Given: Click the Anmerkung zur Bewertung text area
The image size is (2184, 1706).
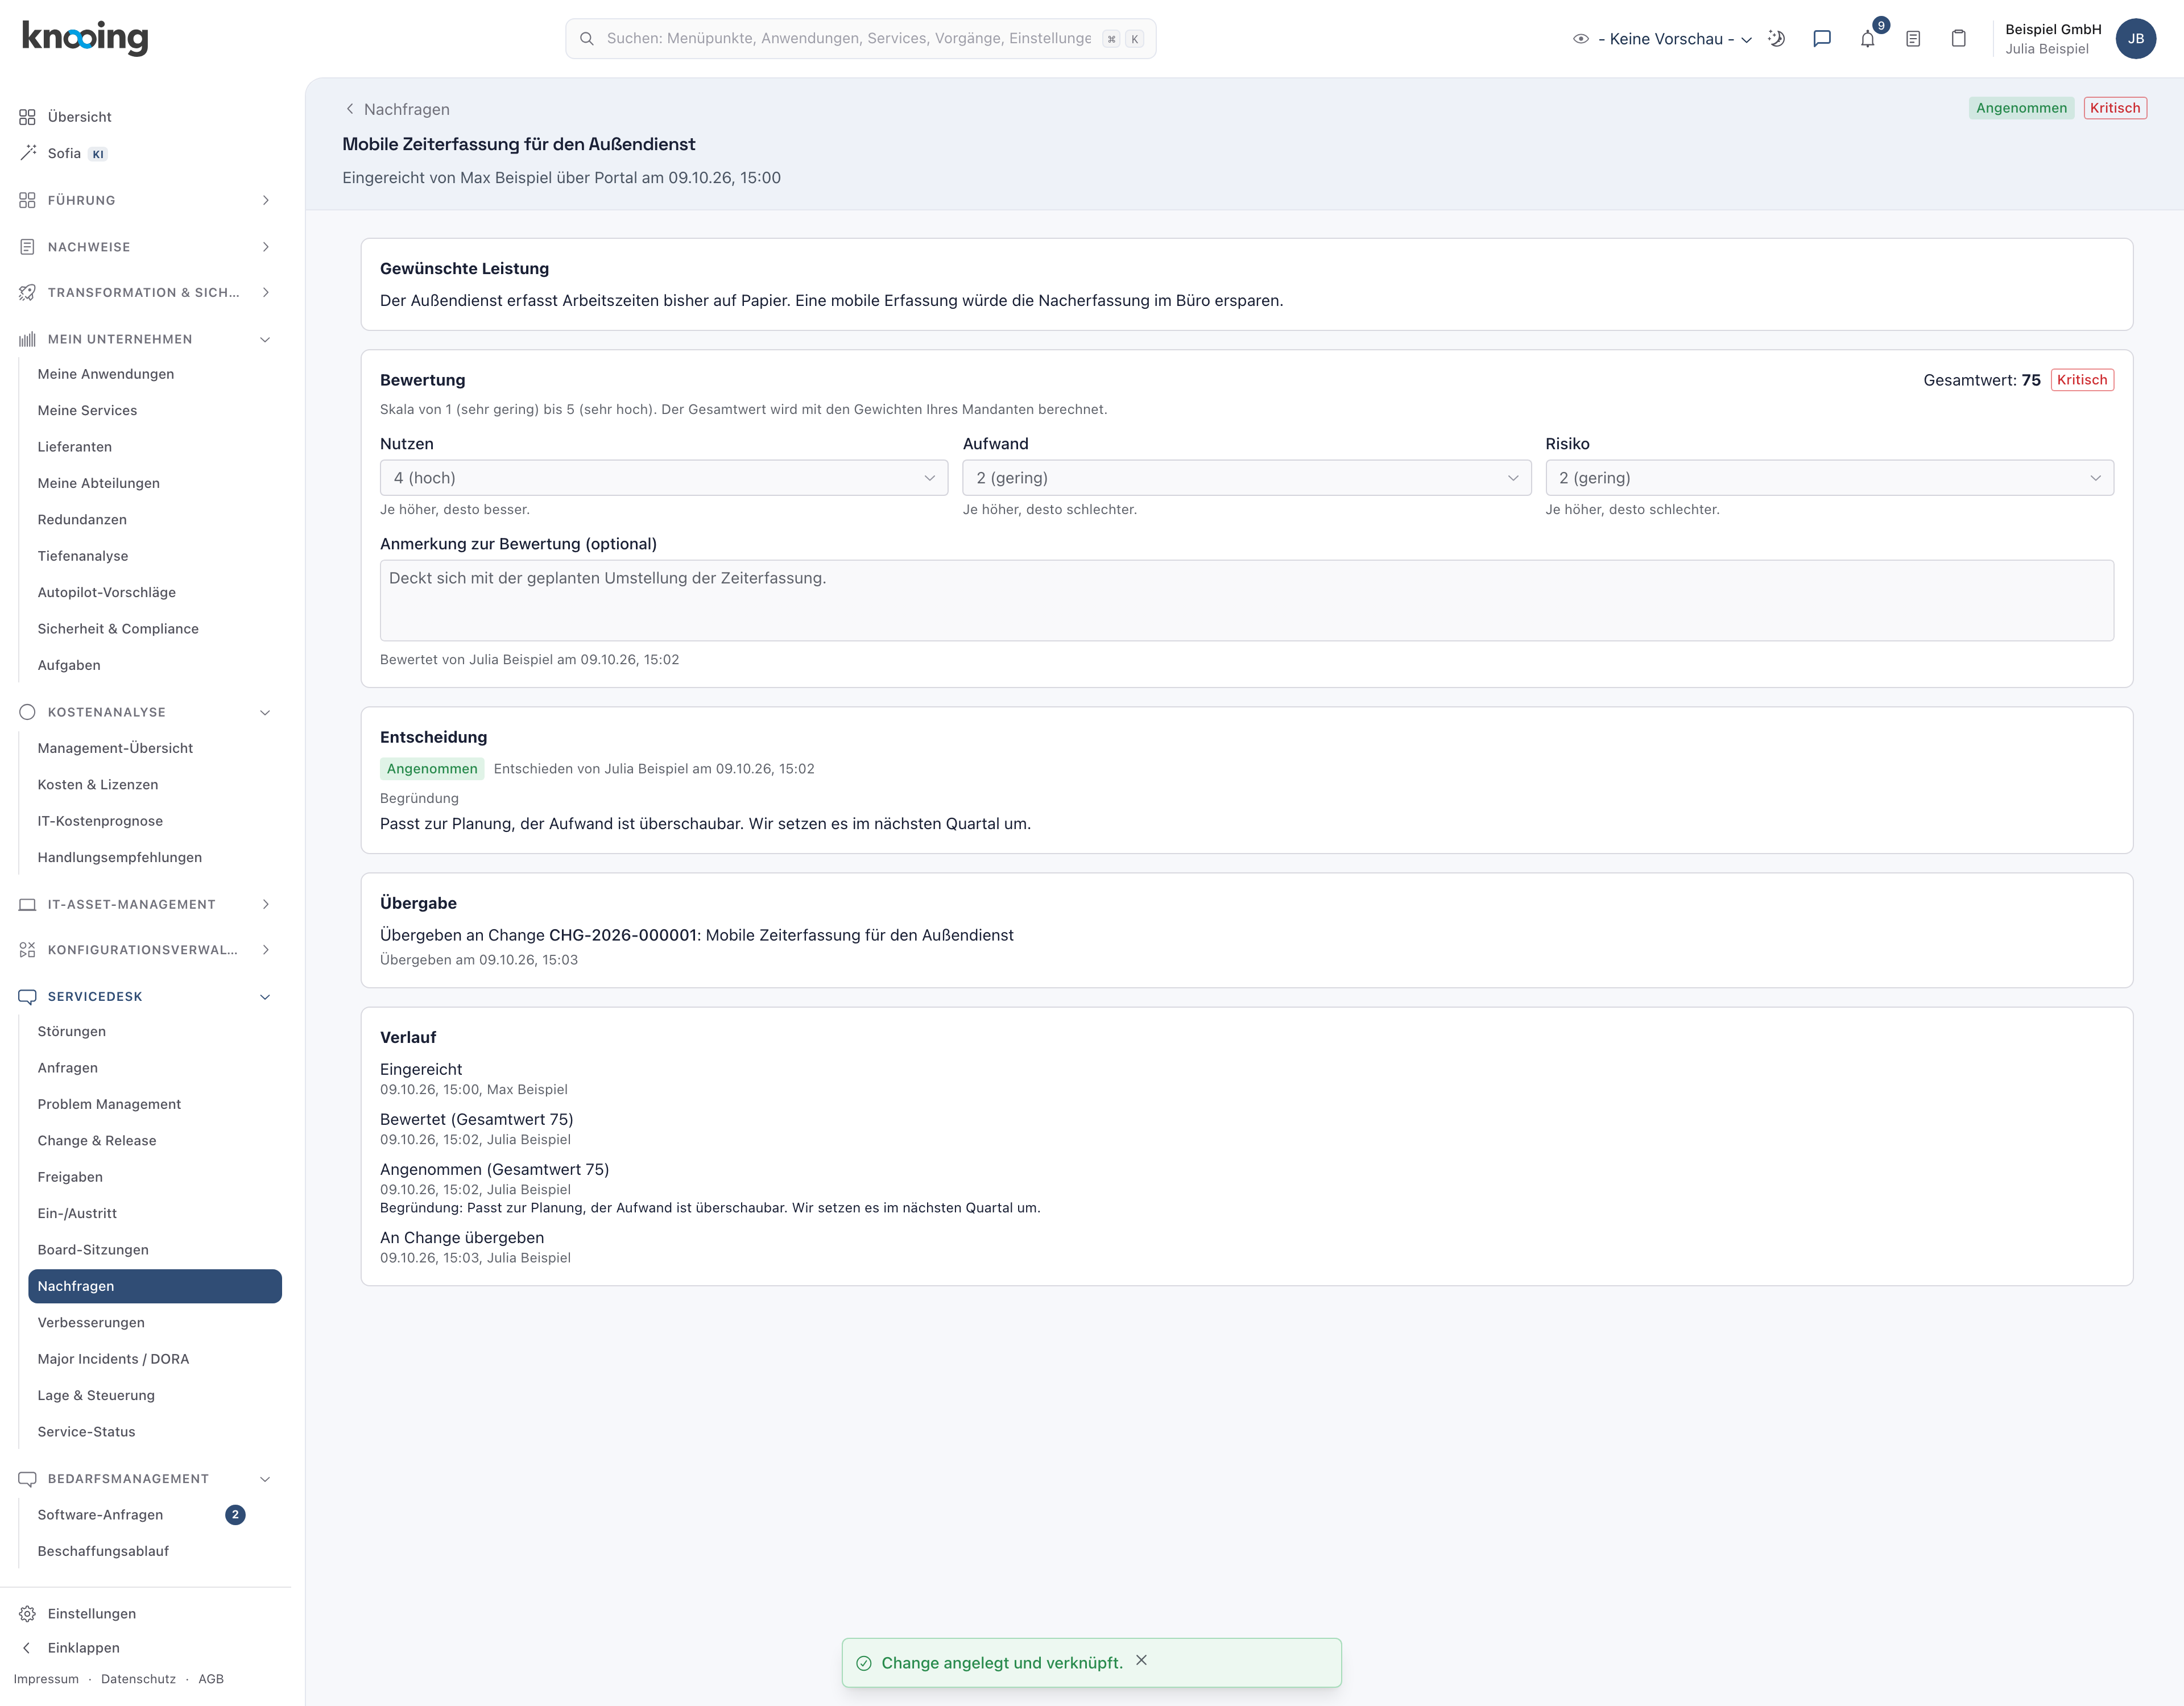Looking at the screenshot, I should point(1246,600).
